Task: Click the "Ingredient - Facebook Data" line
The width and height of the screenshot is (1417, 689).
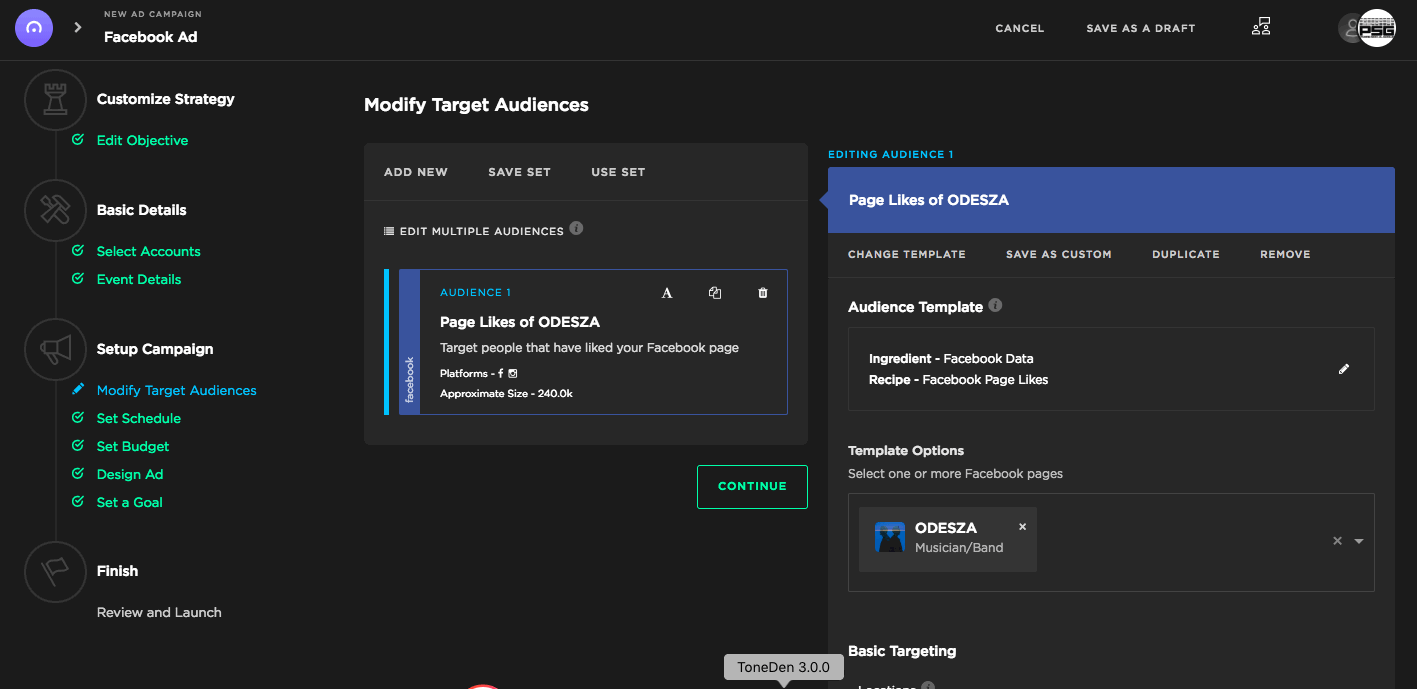Action: pos(951,359)
